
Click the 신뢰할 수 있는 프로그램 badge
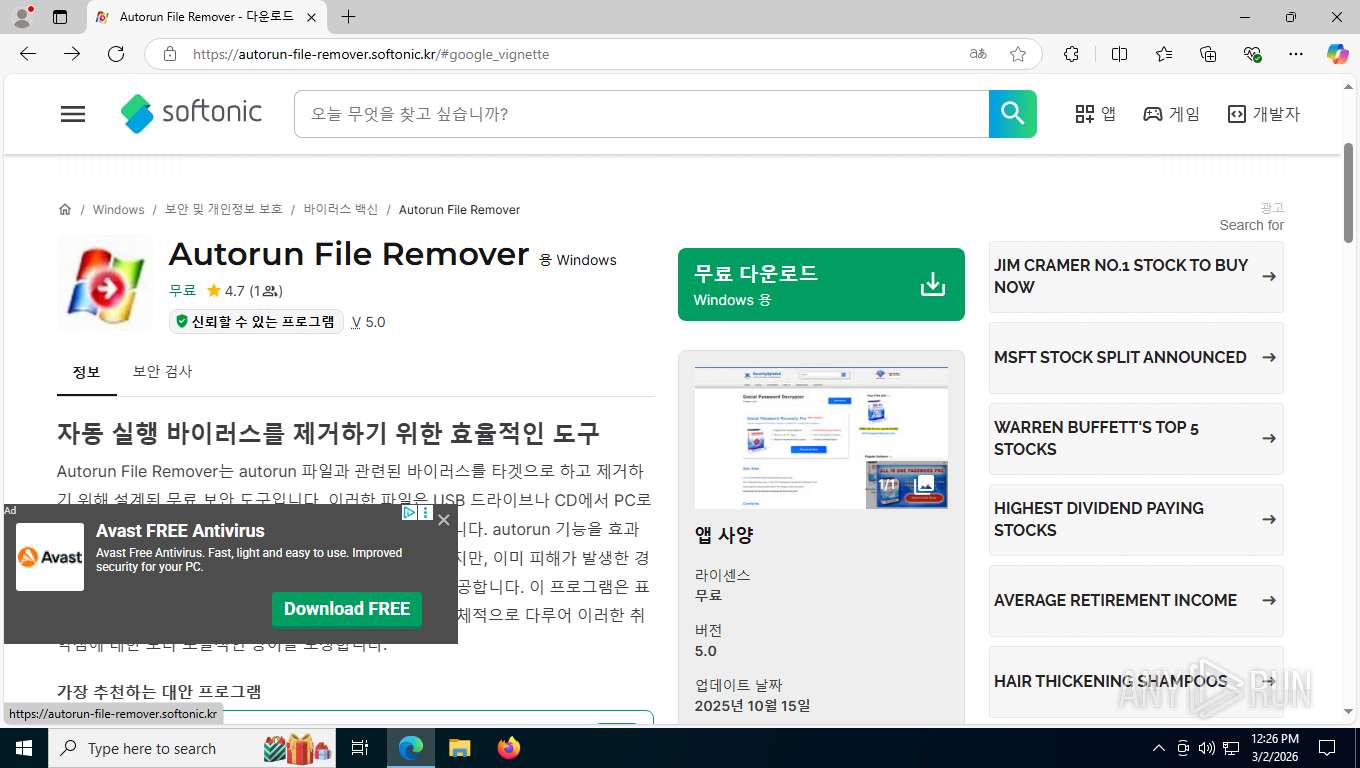point(257,321)
